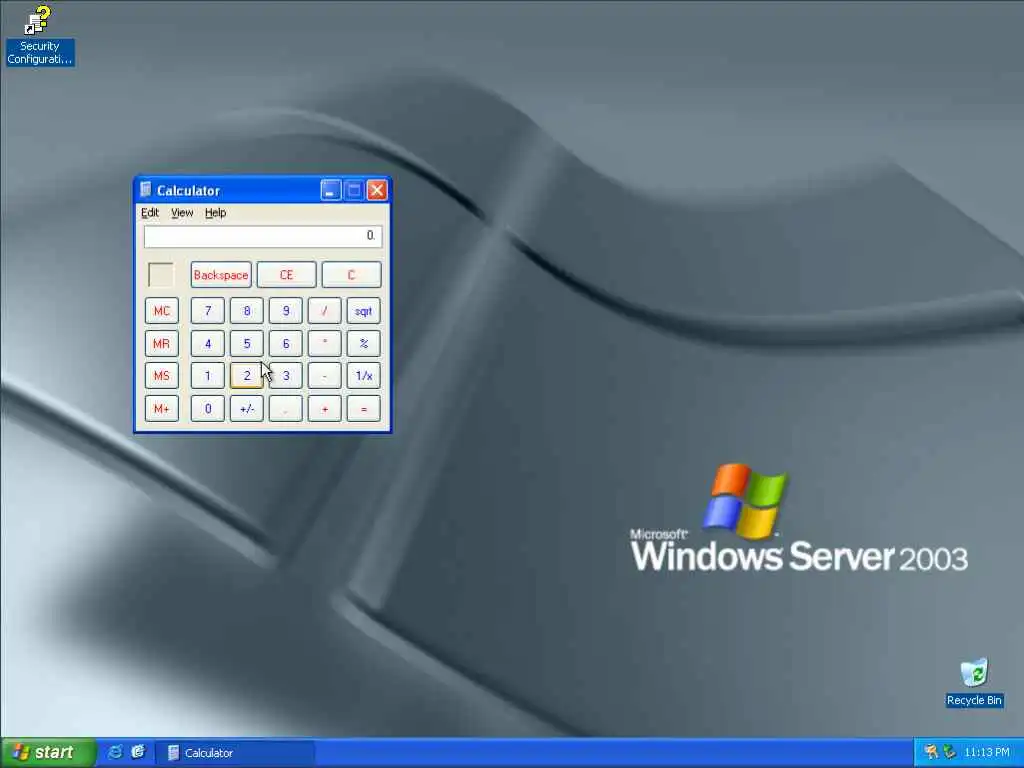Click the calculator display field
This screenshot has width=1024, height=768.
(263, 236)
